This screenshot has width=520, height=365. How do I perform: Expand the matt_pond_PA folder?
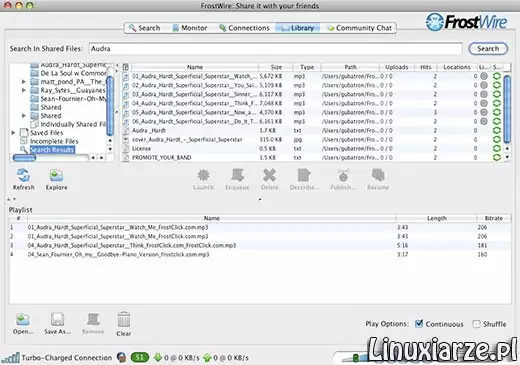tap(24, 81)
